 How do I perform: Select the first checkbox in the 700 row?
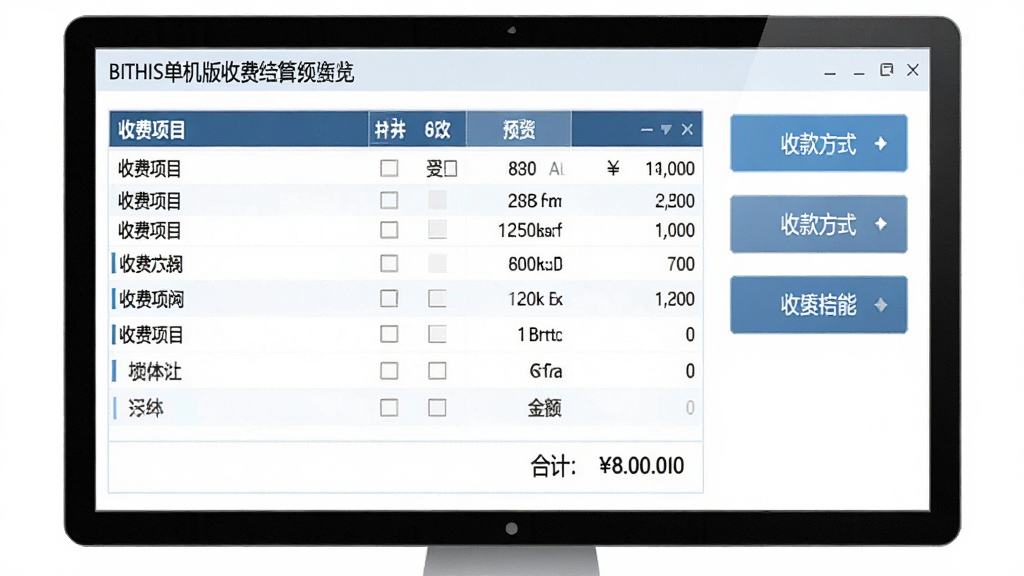coord(389,263)
